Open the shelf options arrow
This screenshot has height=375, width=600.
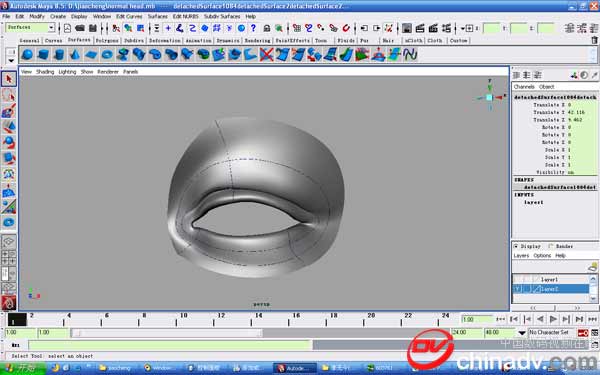tap(11, 60)
